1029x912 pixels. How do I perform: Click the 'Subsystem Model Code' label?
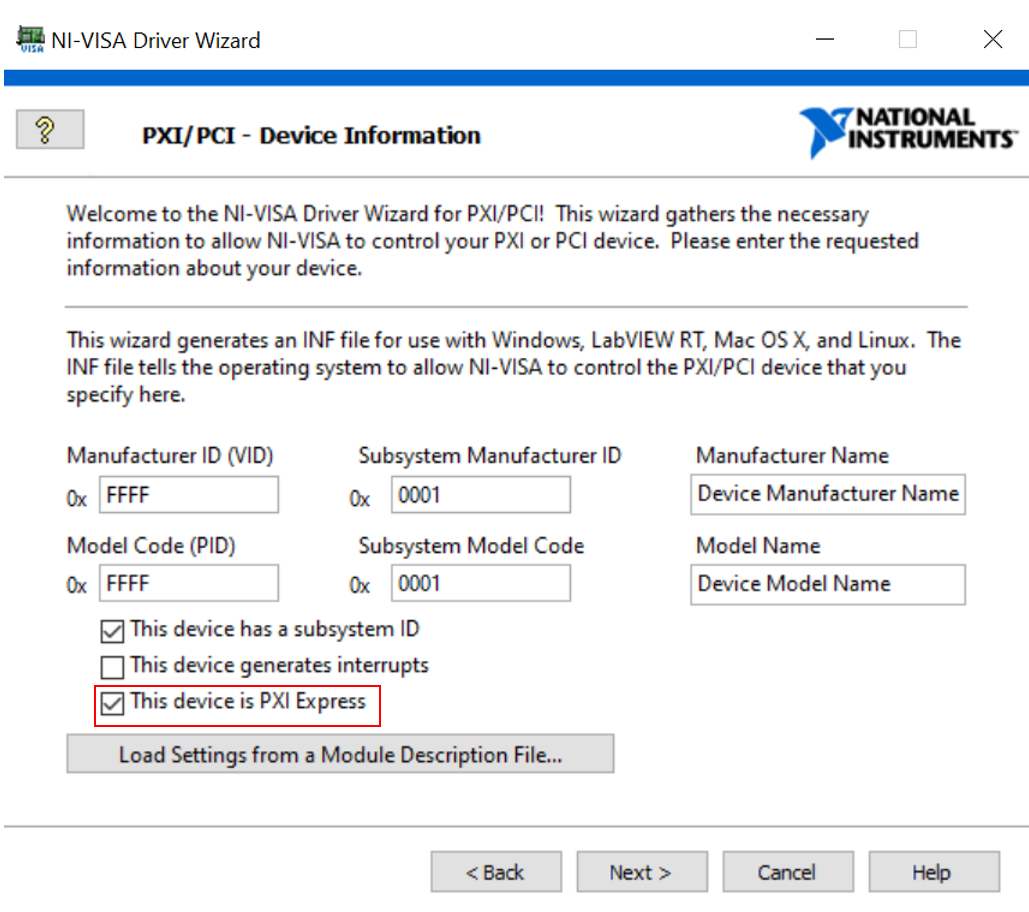click(x=471, y=546)
